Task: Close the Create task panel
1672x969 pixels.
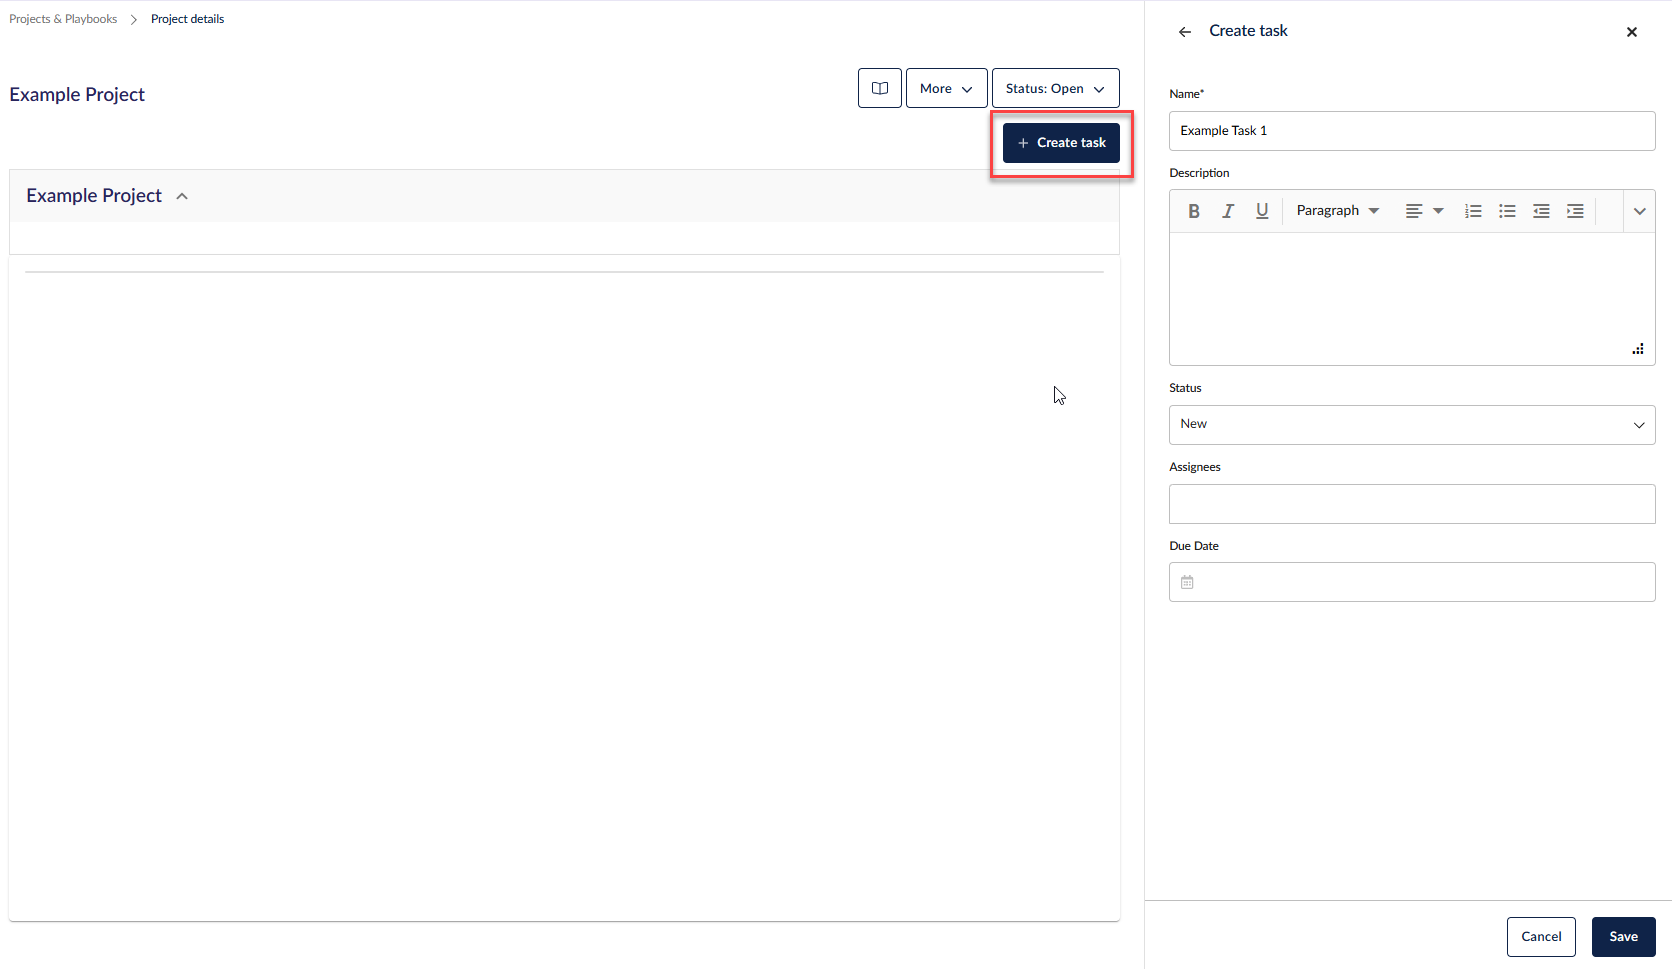Action: click(x=1631, y=32)
